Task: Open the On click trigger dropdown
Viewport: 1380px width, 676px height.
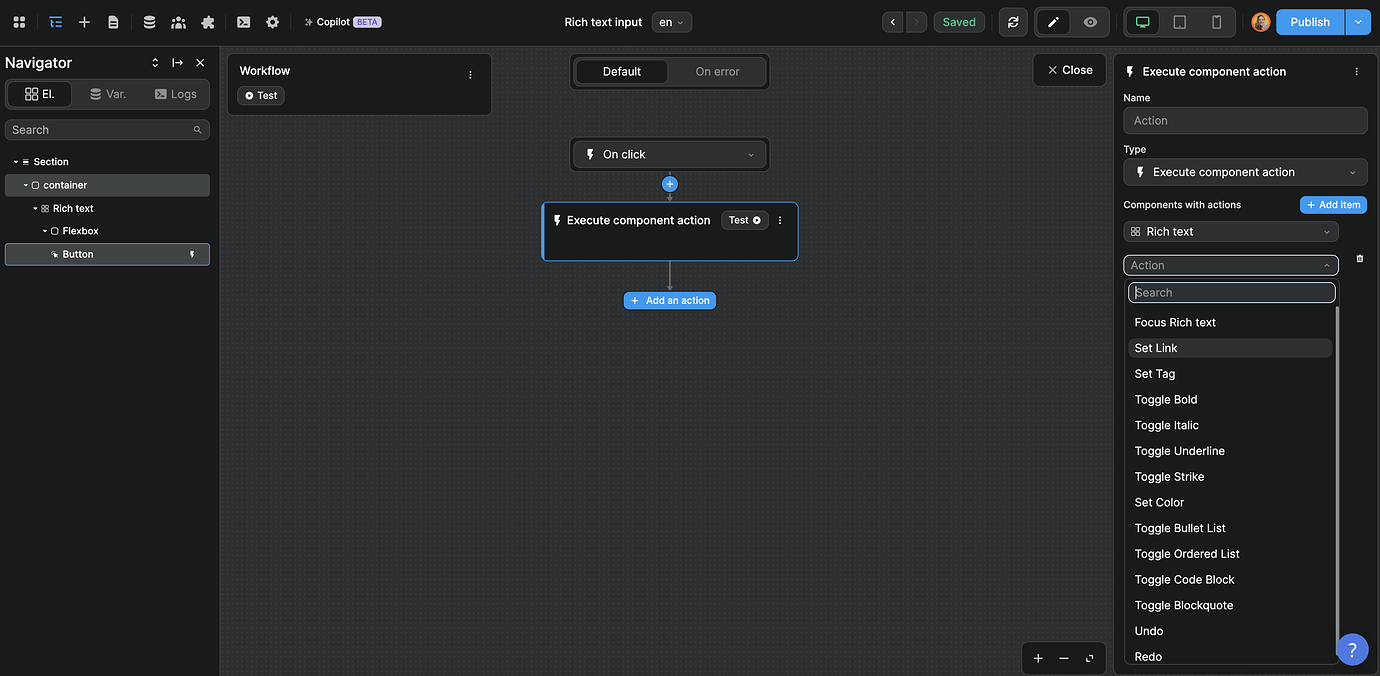Action: pos(669,154)
